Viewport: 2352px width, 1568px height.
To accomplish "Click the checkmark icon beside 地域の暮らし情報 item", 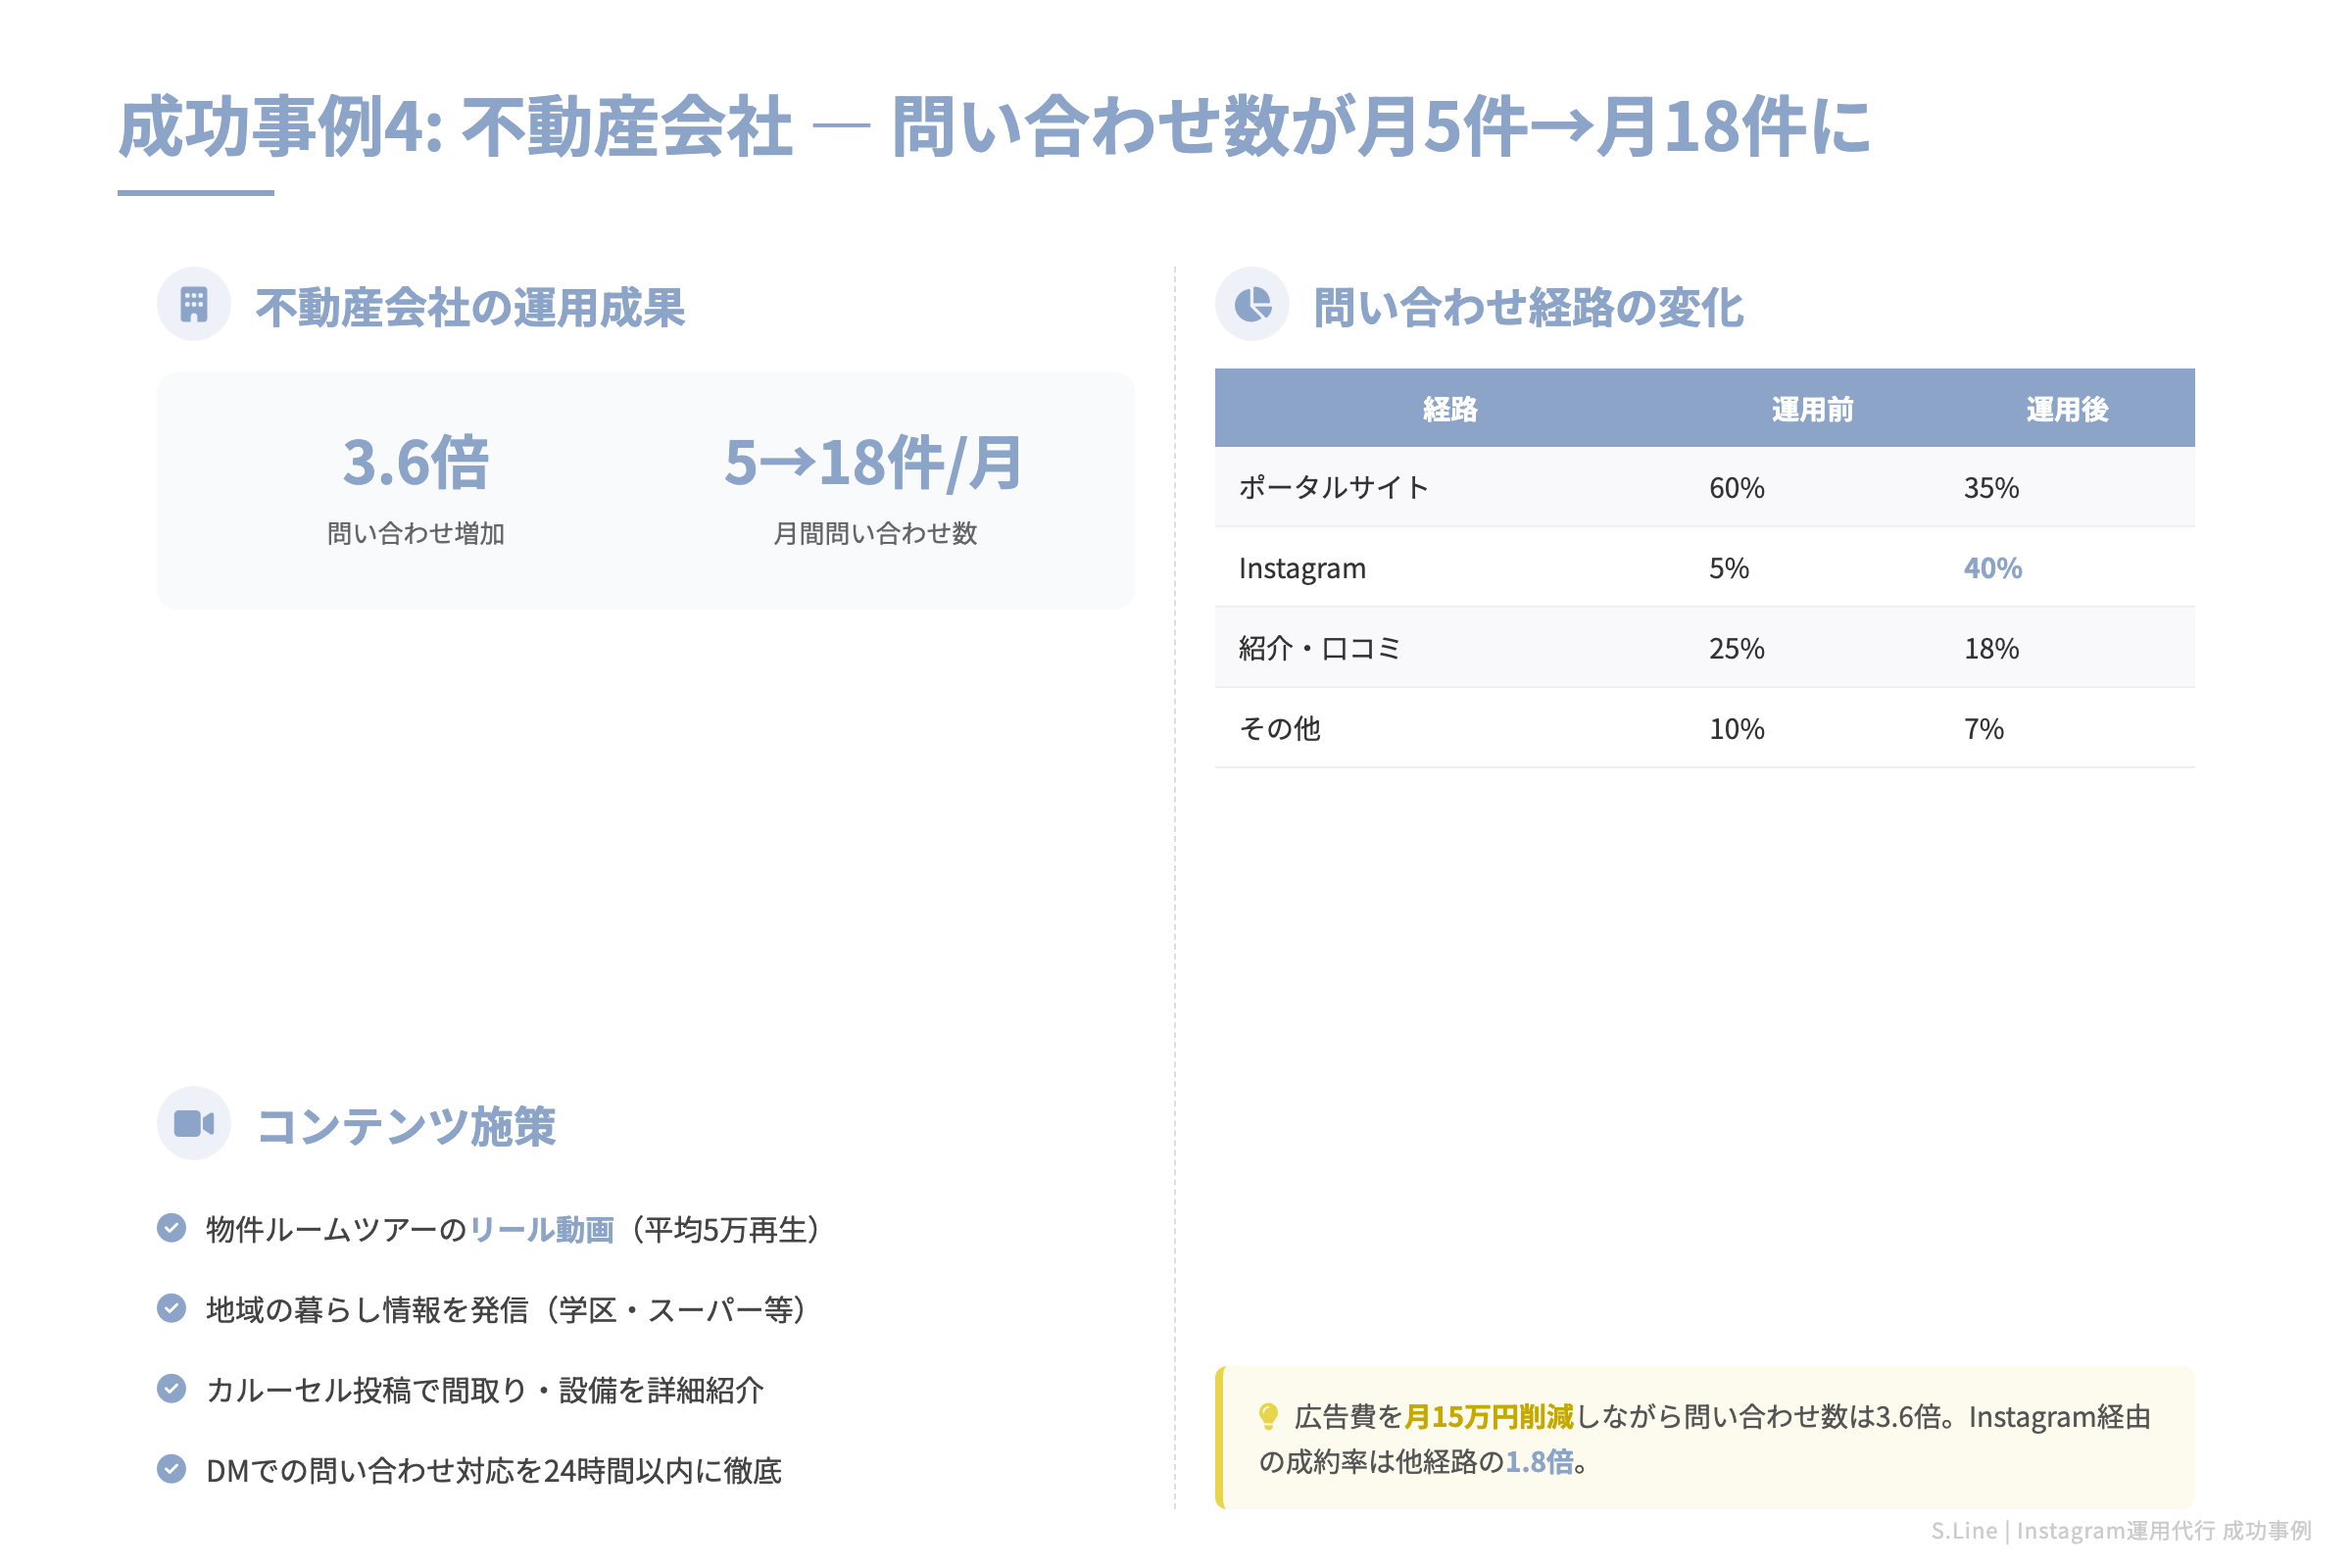I will coord(172,1310).
